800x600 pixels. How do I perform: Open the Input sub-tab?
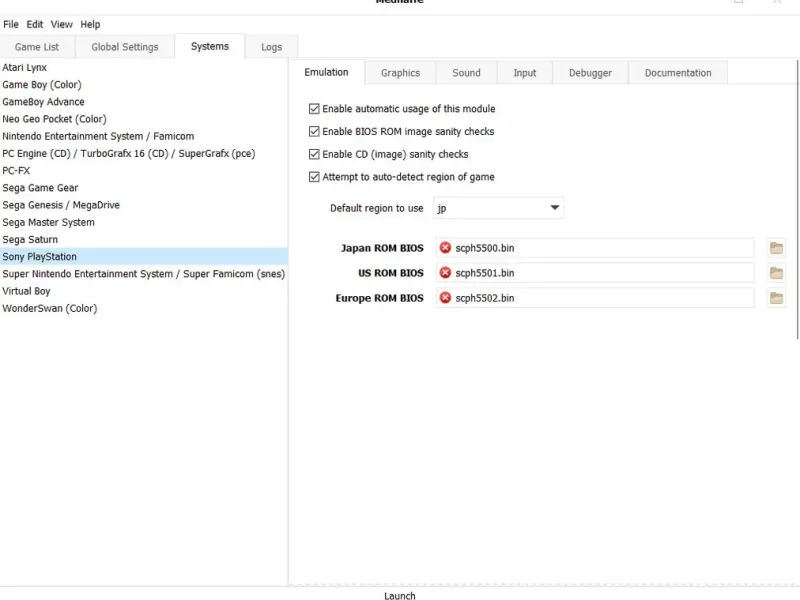click(524, 73)
